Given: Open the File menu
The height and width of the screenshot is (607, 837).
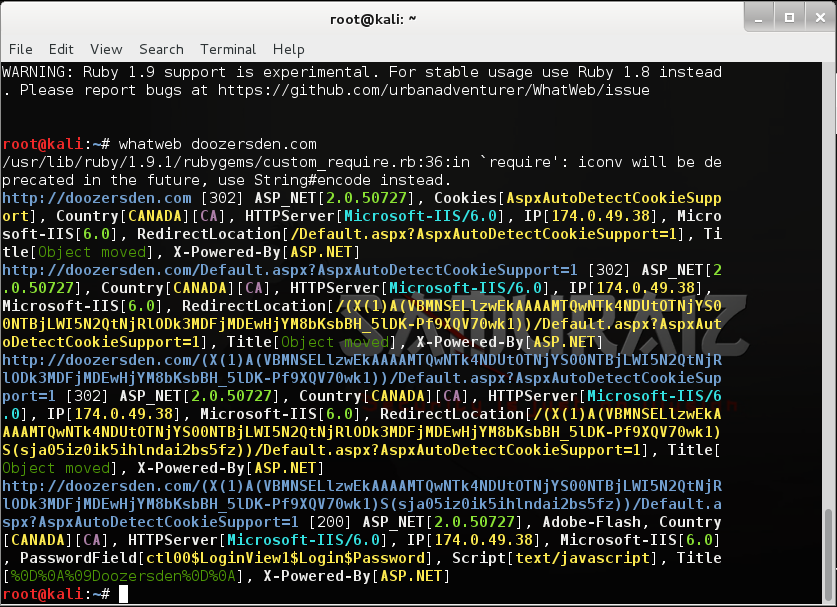Looking at the screenshot, I should tap(20, 49).
